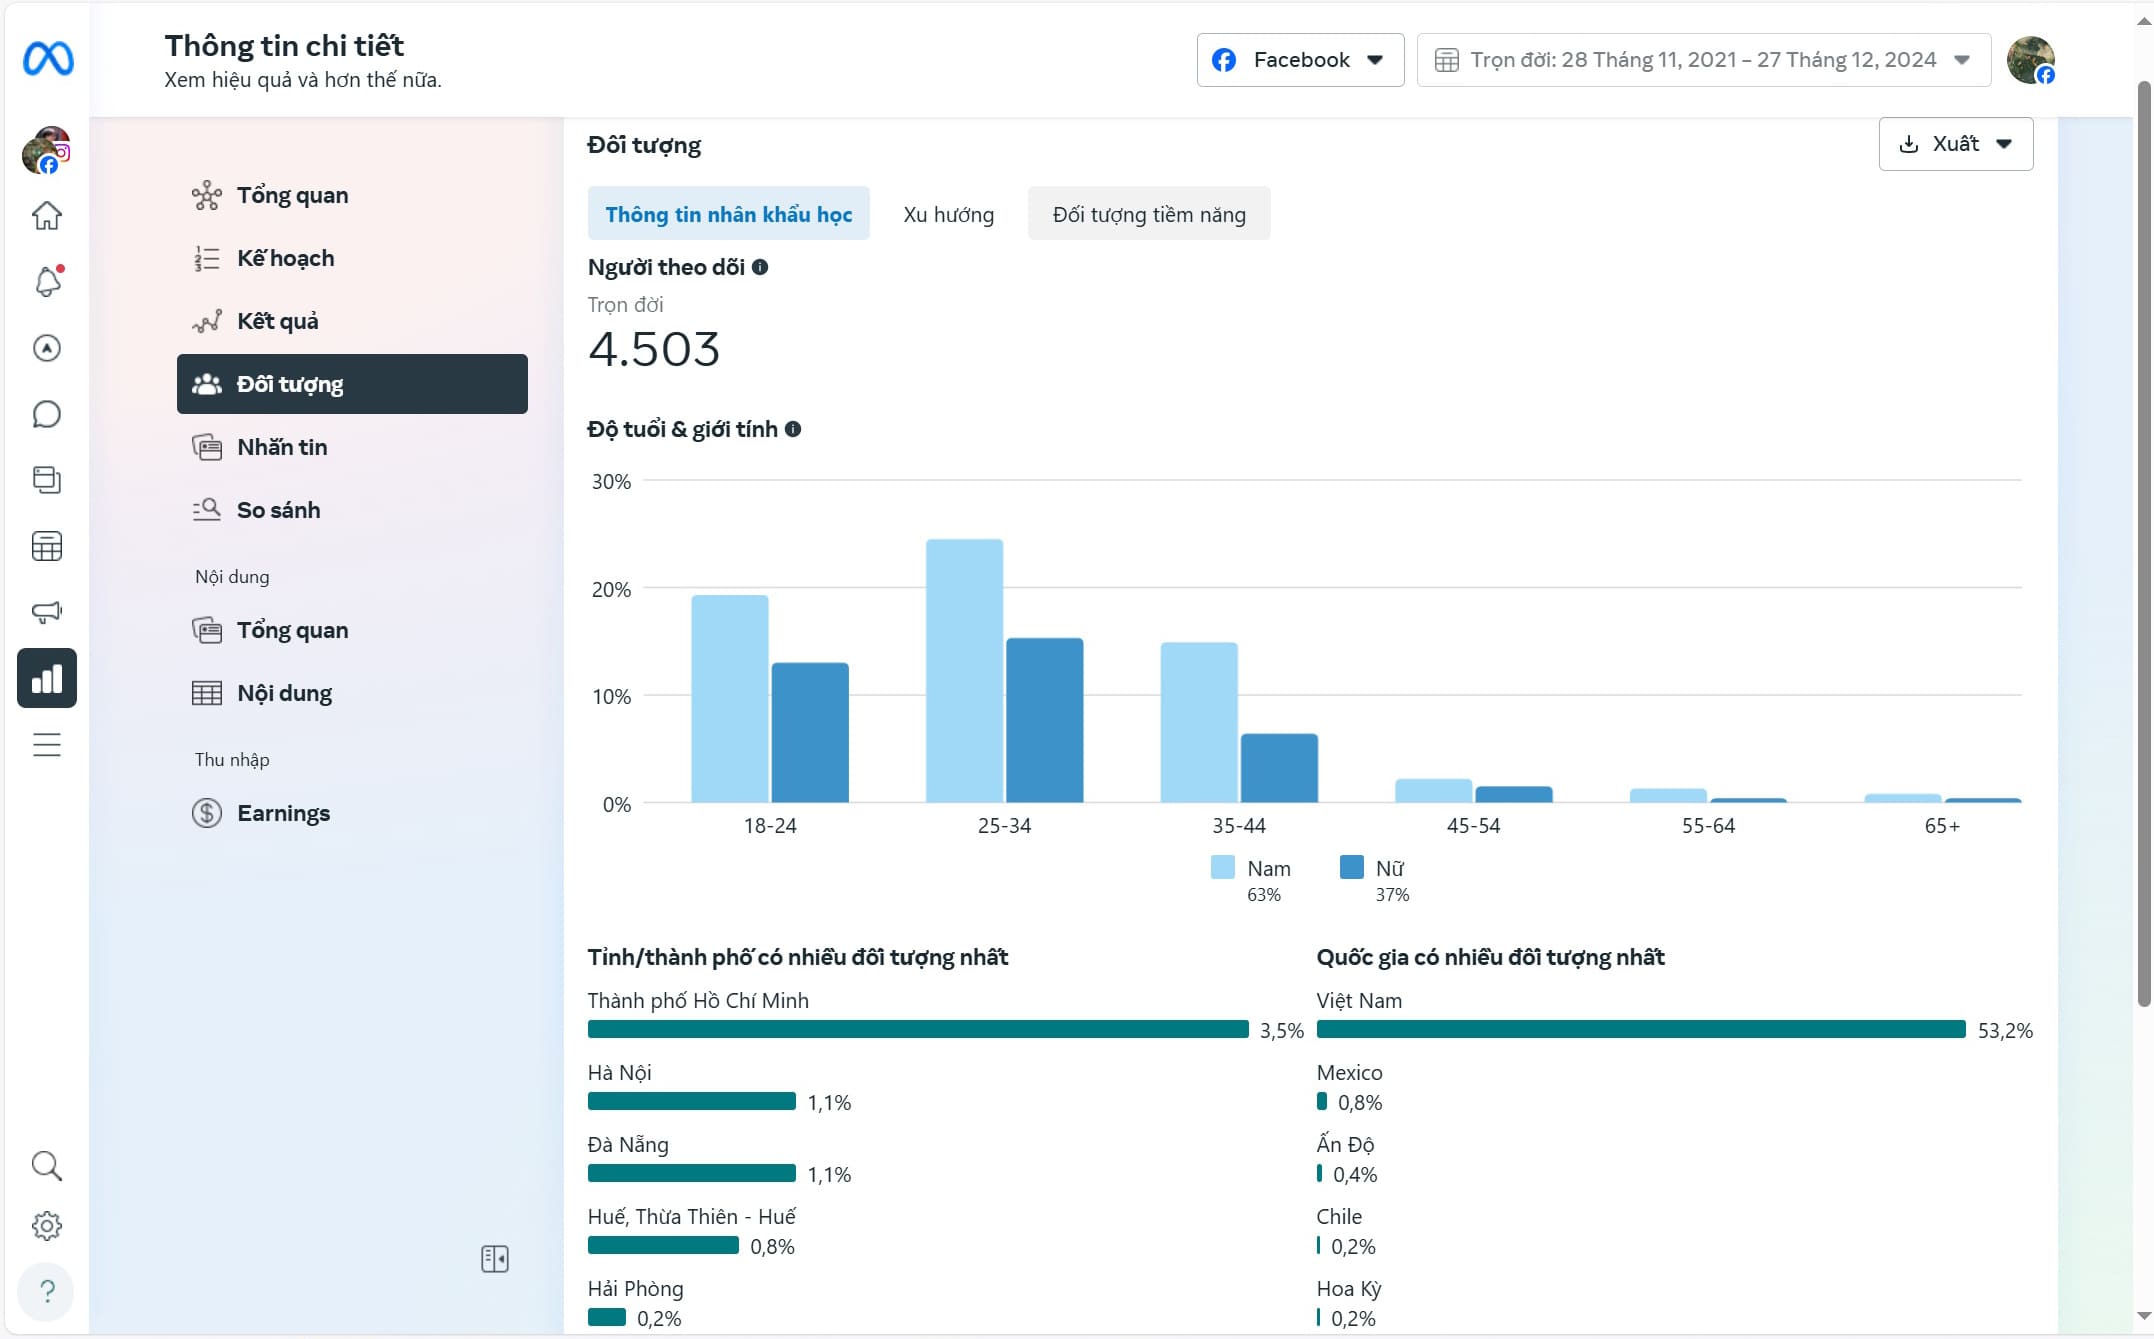
Task: Open the Content posts icon
Action: [47, 480]
